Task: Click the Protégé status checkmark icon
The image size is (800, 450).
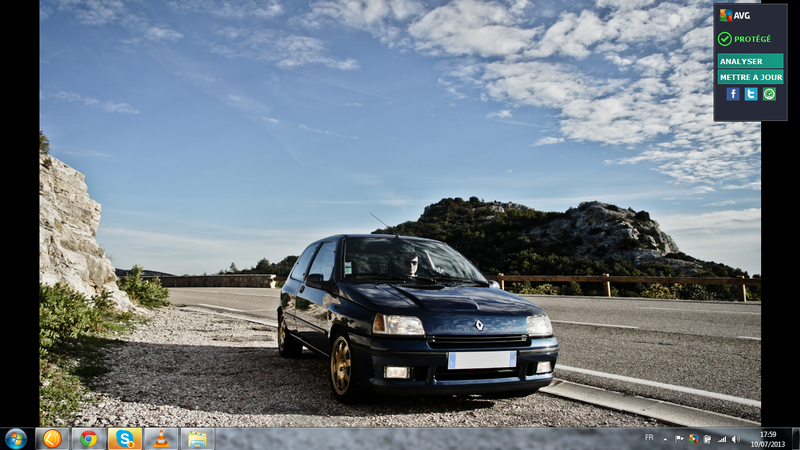Action: (x=724, y=39)
